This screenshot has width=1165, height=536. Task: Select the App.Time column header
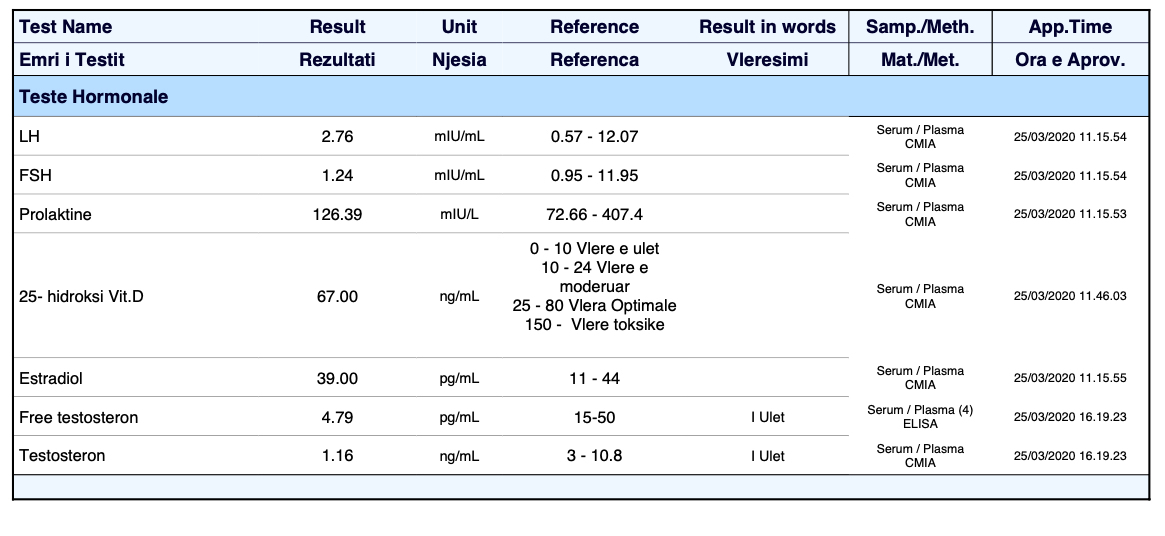1070,27
